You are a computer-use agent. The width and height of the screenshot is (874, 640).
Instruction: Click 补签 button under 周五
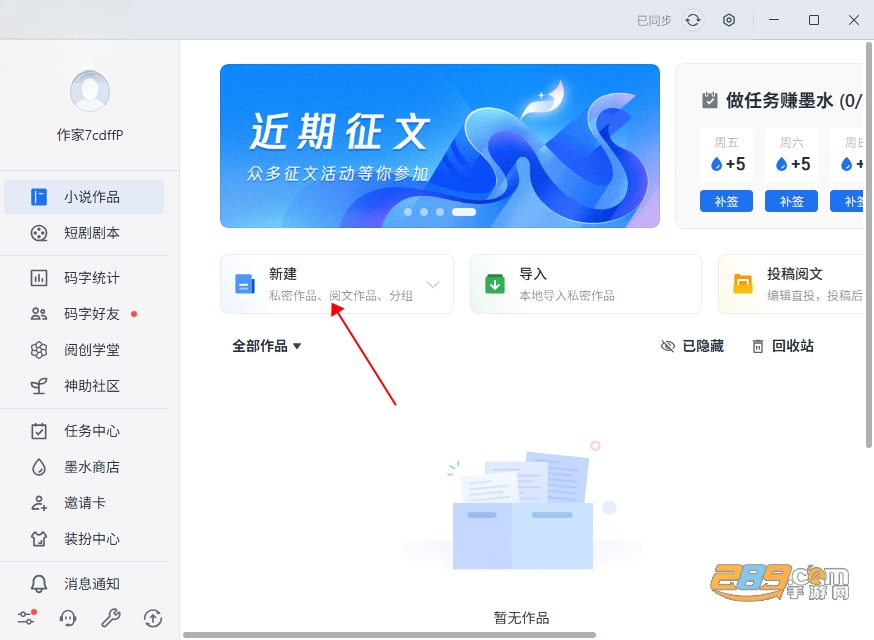(726, 201)
